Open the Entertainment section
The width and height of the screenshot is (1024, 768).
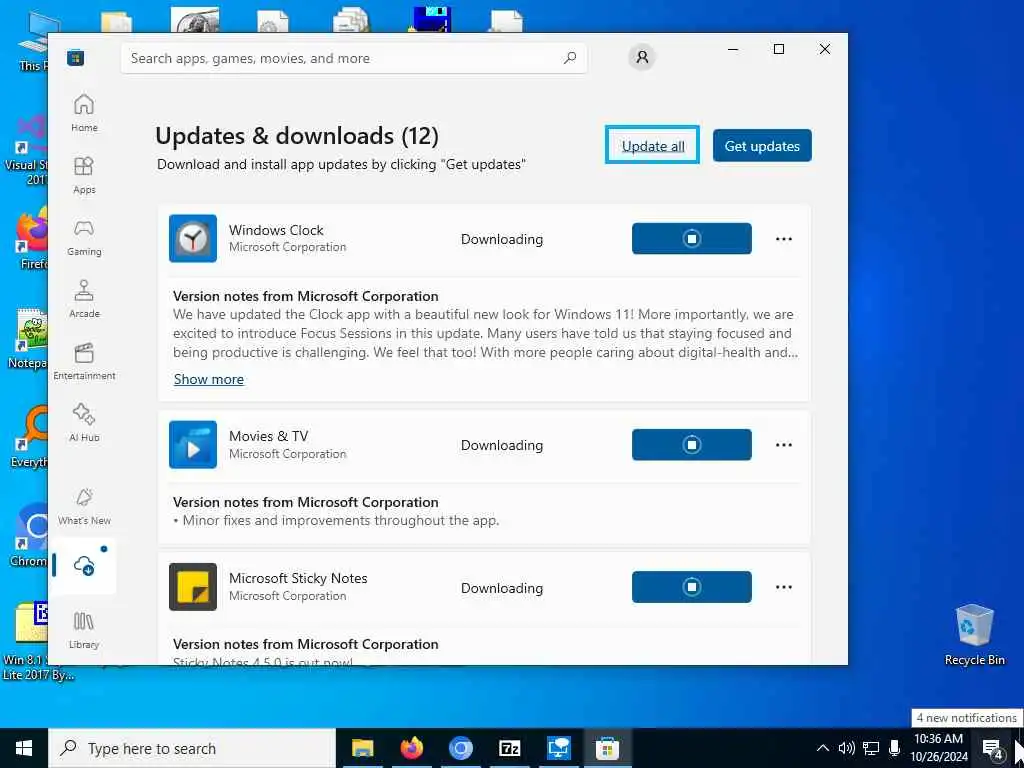pos(84,361)
